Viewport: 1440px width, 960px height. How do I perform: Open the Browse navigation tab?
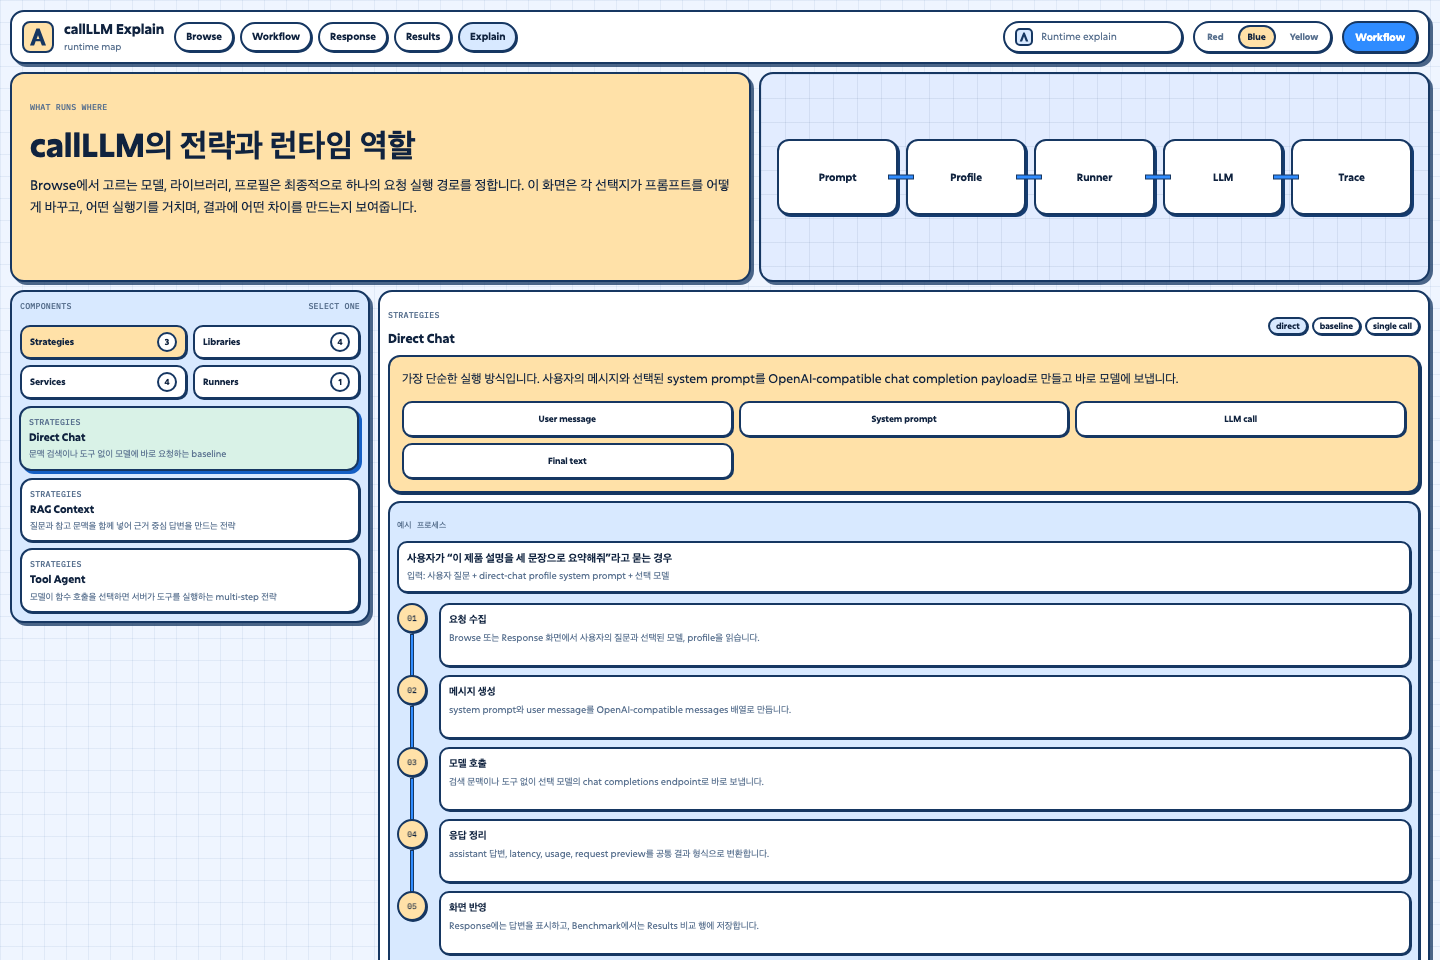point(204,37)
